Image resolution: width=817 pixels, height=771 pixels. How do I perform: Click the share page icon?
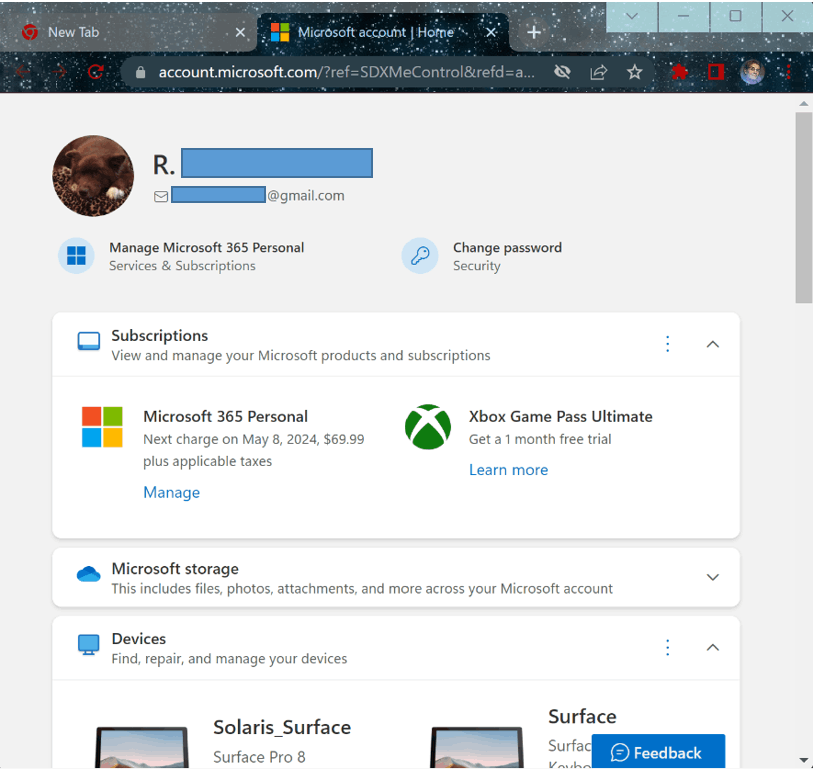pos(599,72)
